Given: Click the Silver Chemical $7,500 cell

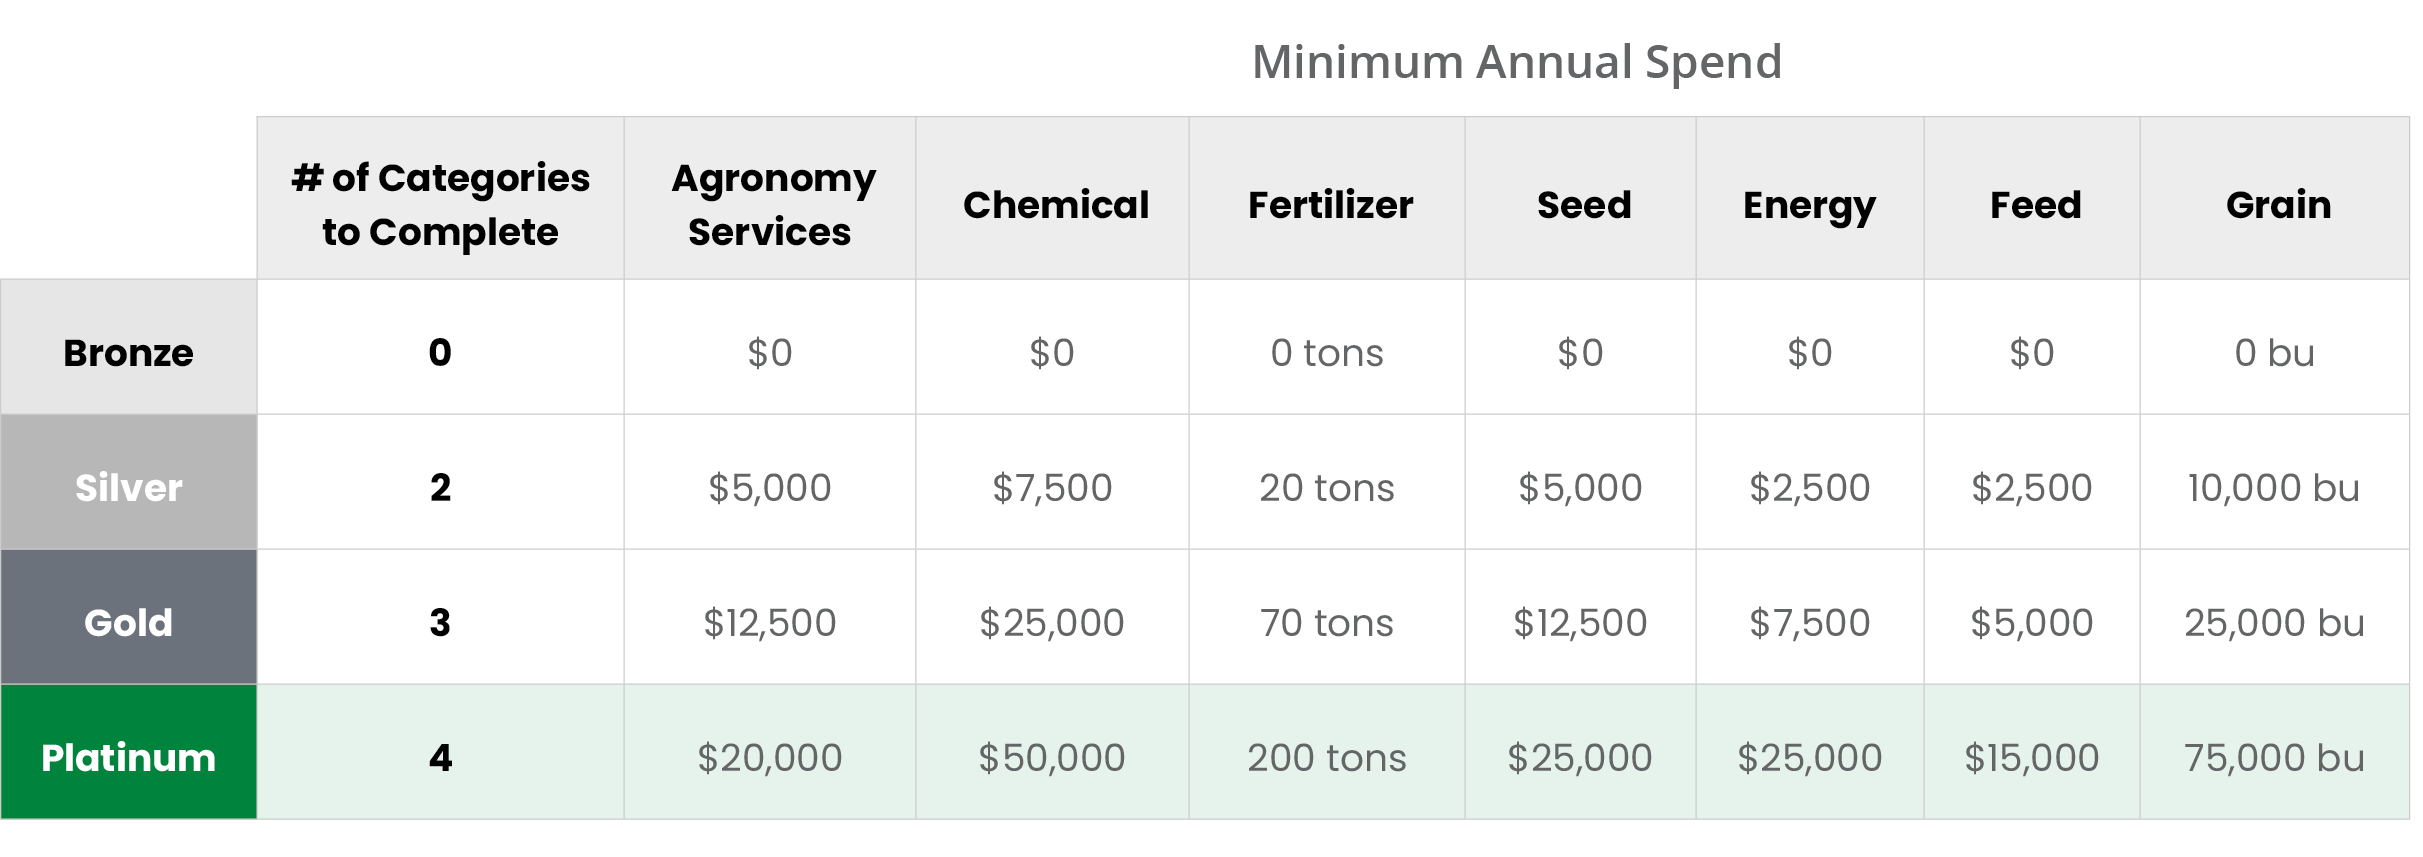Looking at the screenshot, I should coord(1052,488).
